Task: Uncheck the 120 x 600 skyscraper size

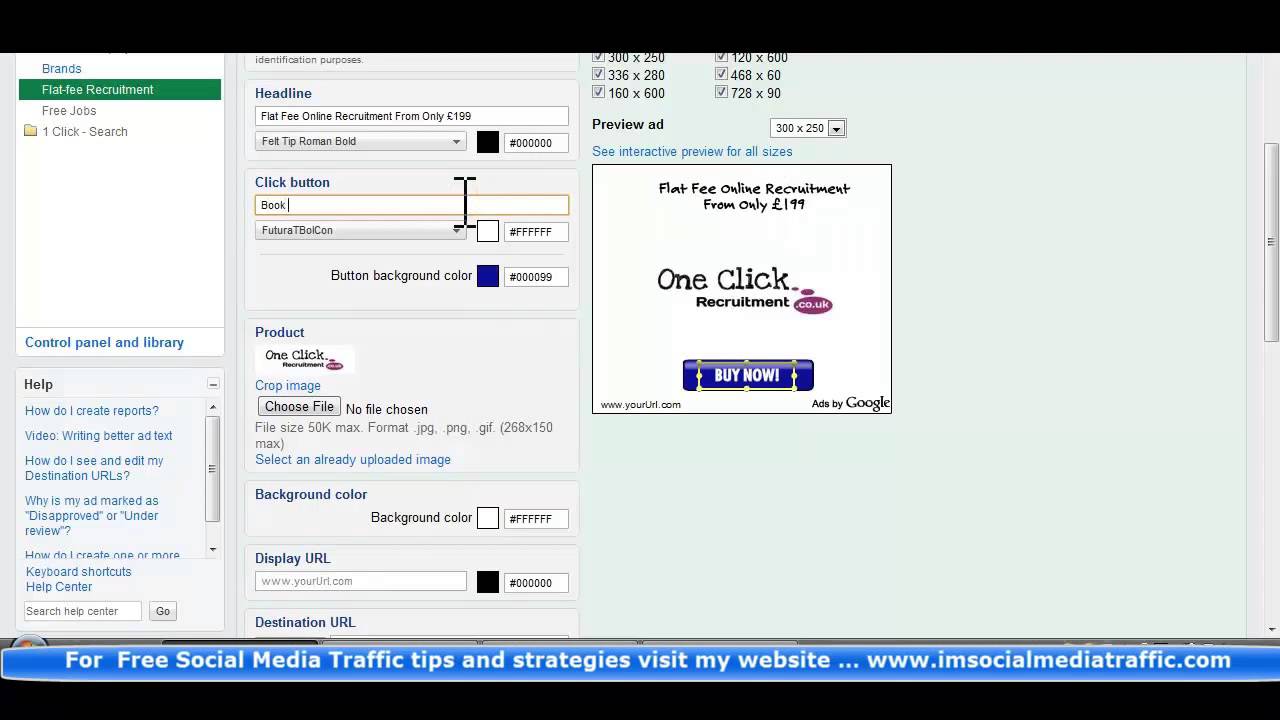Action: click(721, 56)
